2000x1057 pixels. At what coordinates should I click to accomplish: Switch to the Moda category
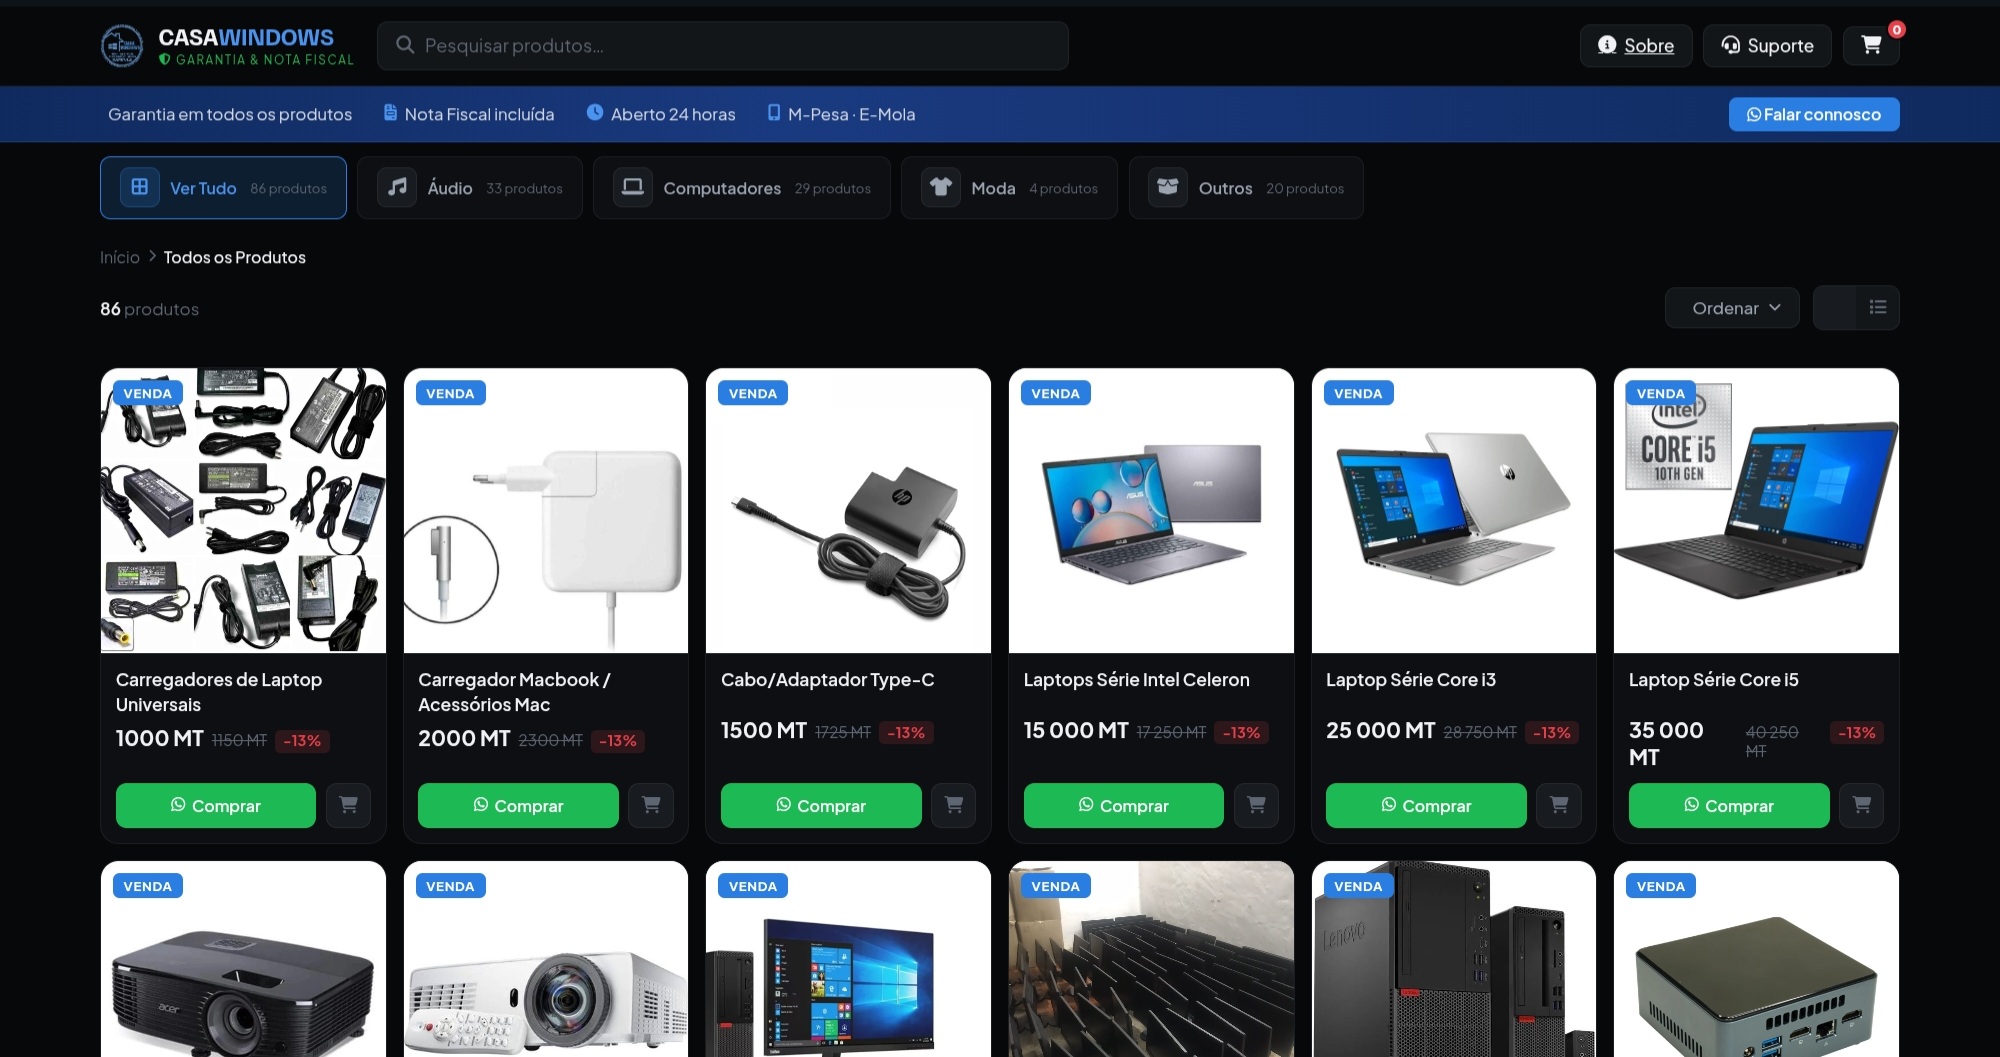1009,188
